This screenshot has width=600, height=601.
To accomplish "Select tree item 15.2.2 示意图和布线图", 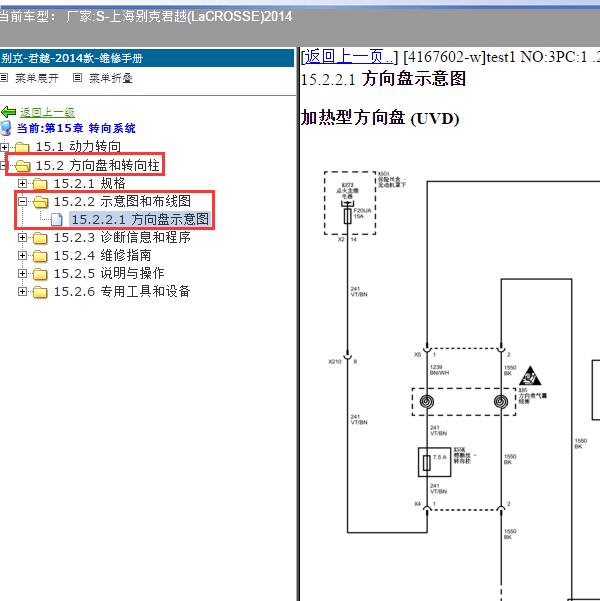I will (122, 201).
